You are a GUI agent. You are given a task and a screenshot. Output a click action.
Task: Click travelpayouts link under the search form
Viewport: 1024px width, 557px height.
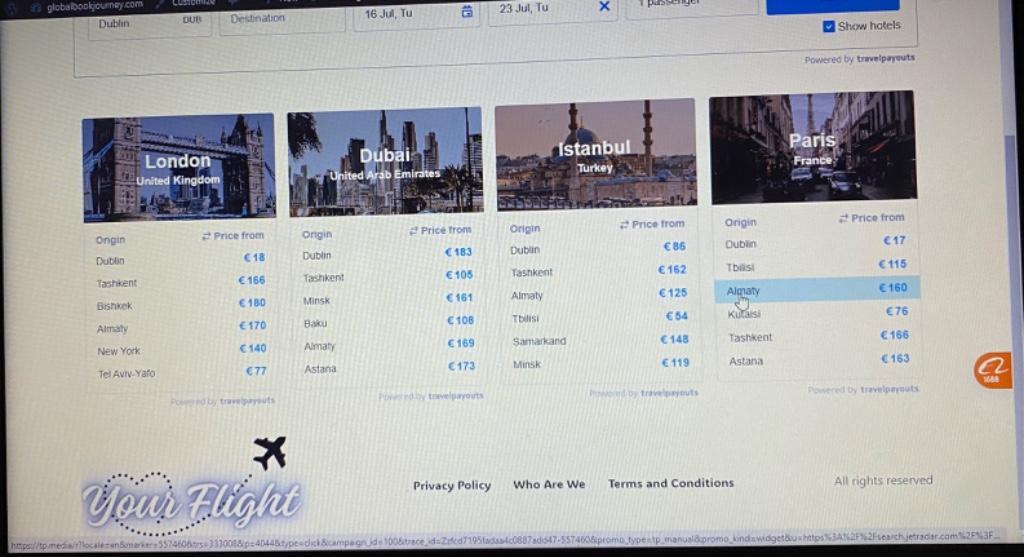pos(886,58)
